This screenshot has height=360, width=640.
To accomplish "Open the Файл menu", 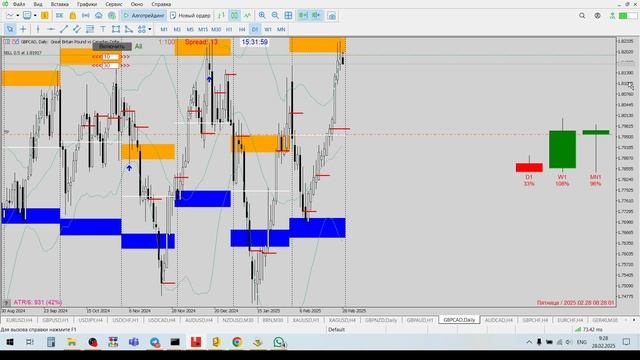I will [19, 4].
